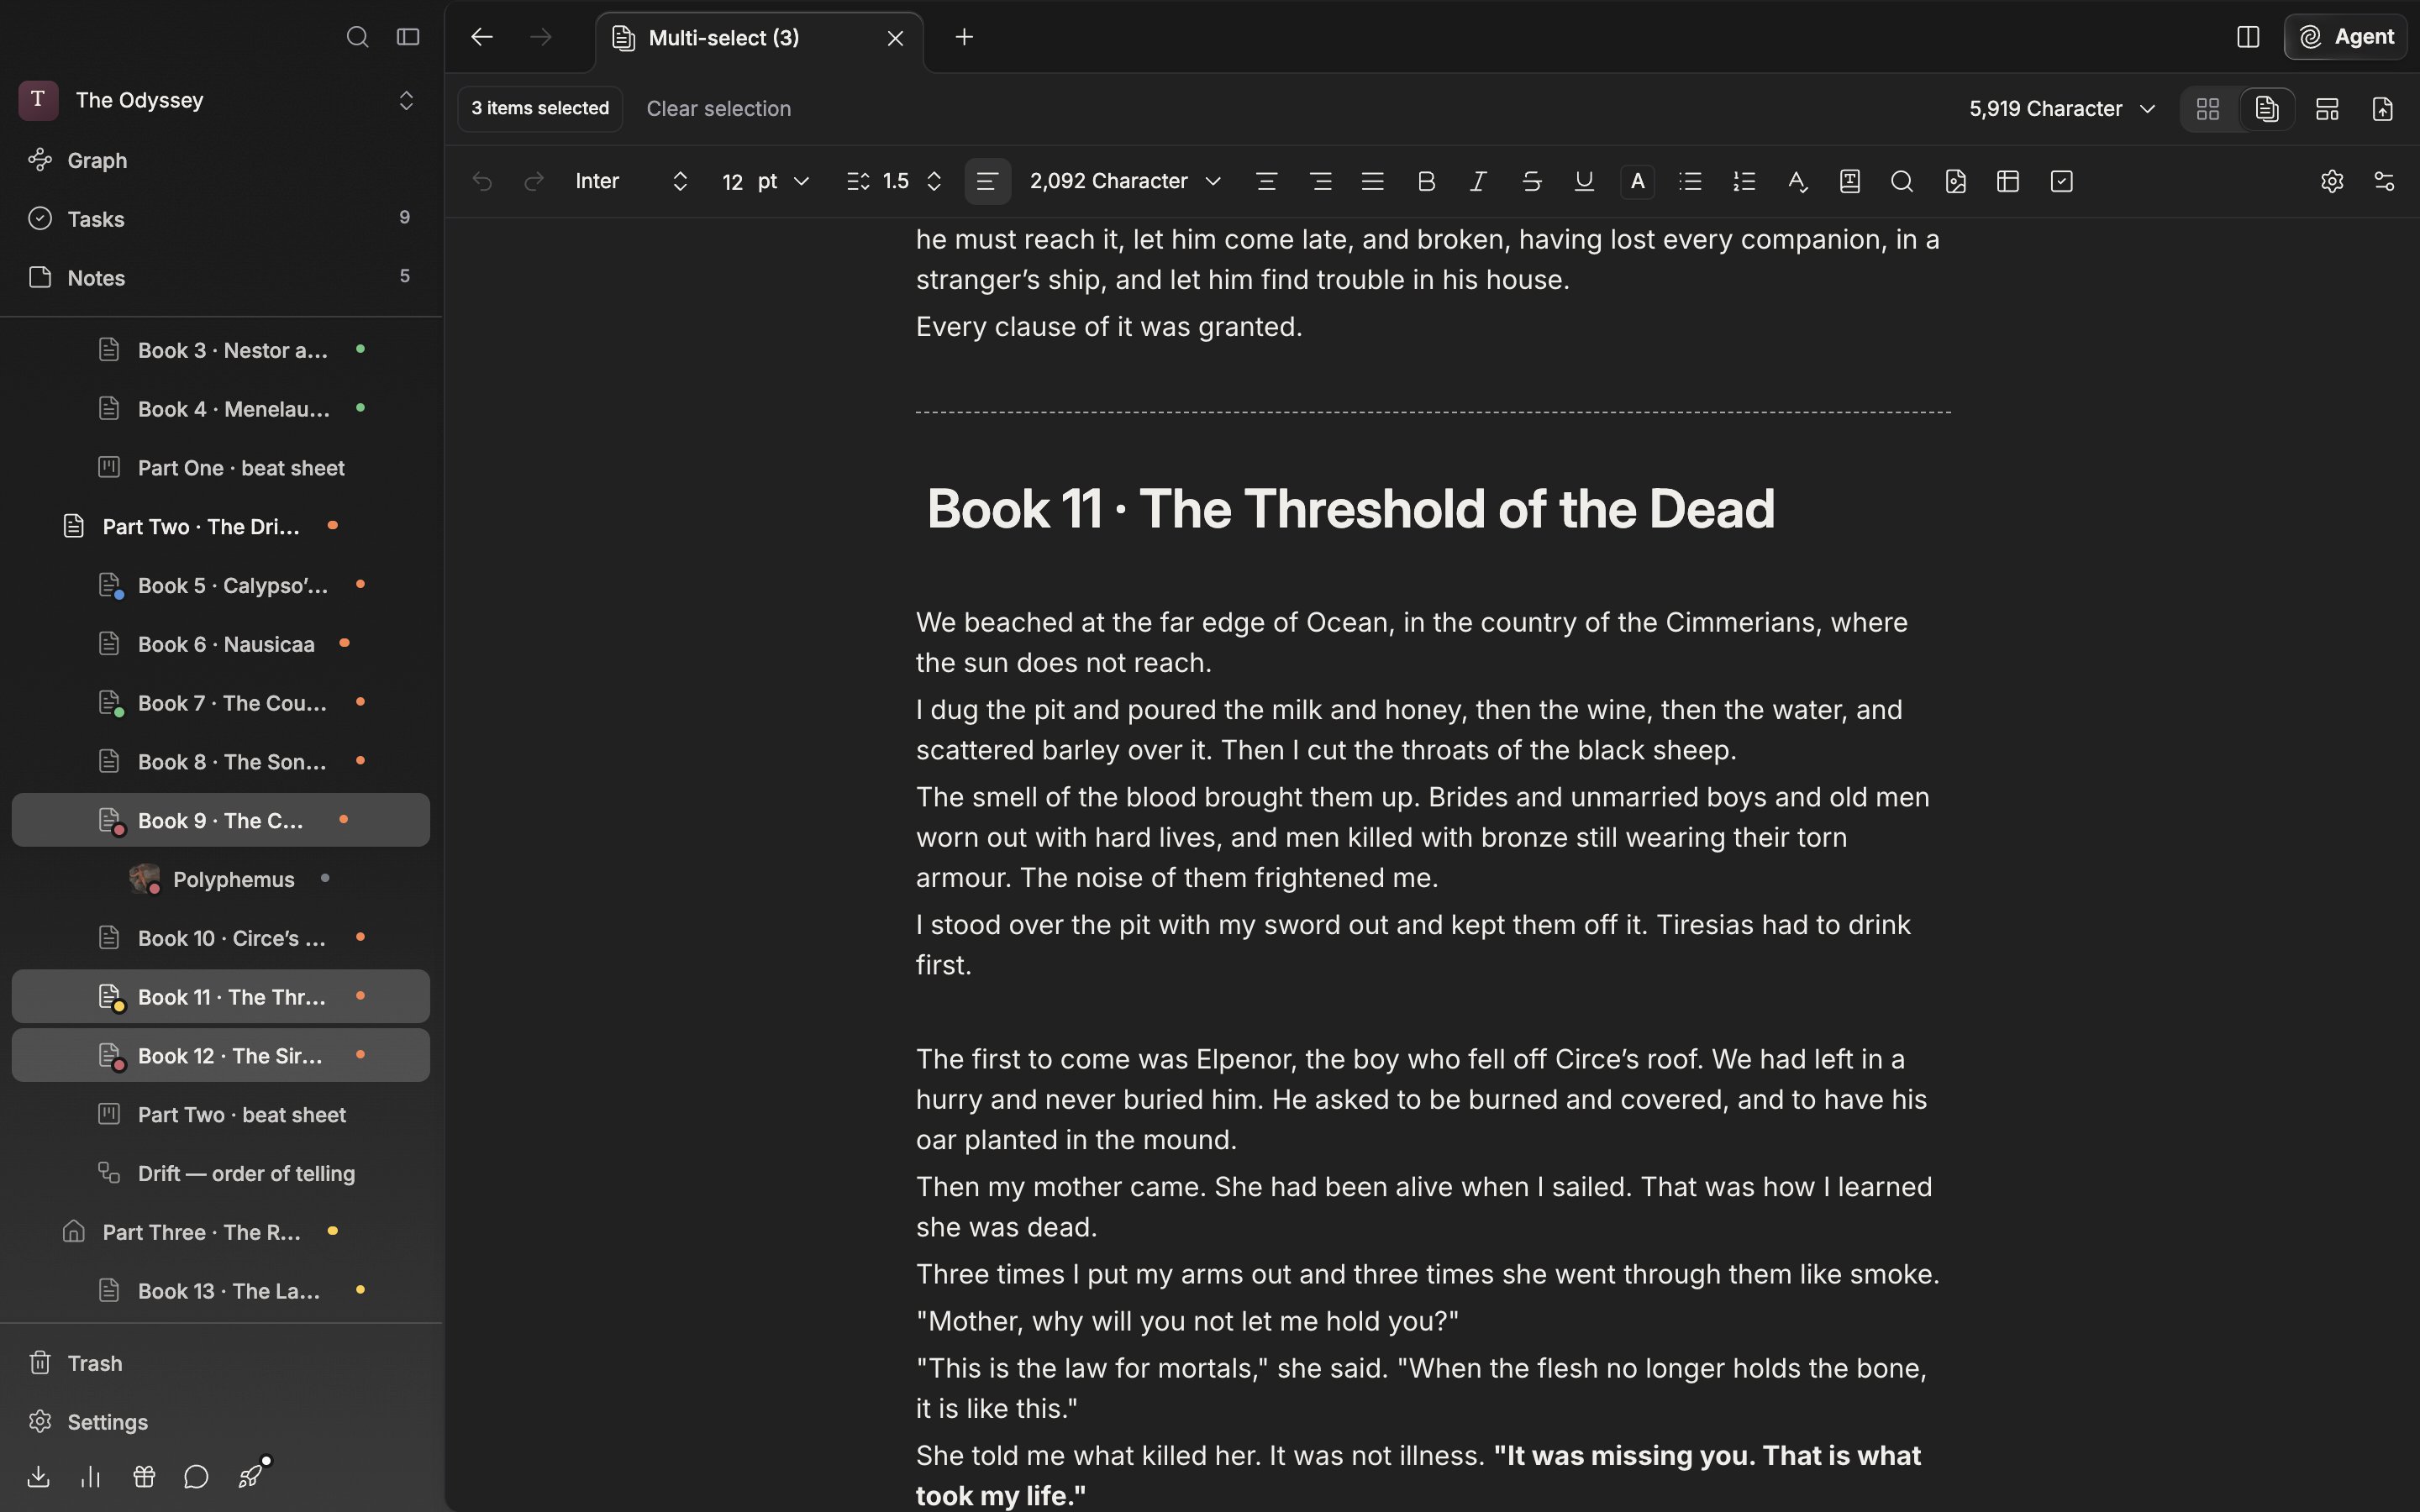Undo the last edit
This screenshot has width=2420, height=1512.
pyautogui.click(x=482, y=181)
